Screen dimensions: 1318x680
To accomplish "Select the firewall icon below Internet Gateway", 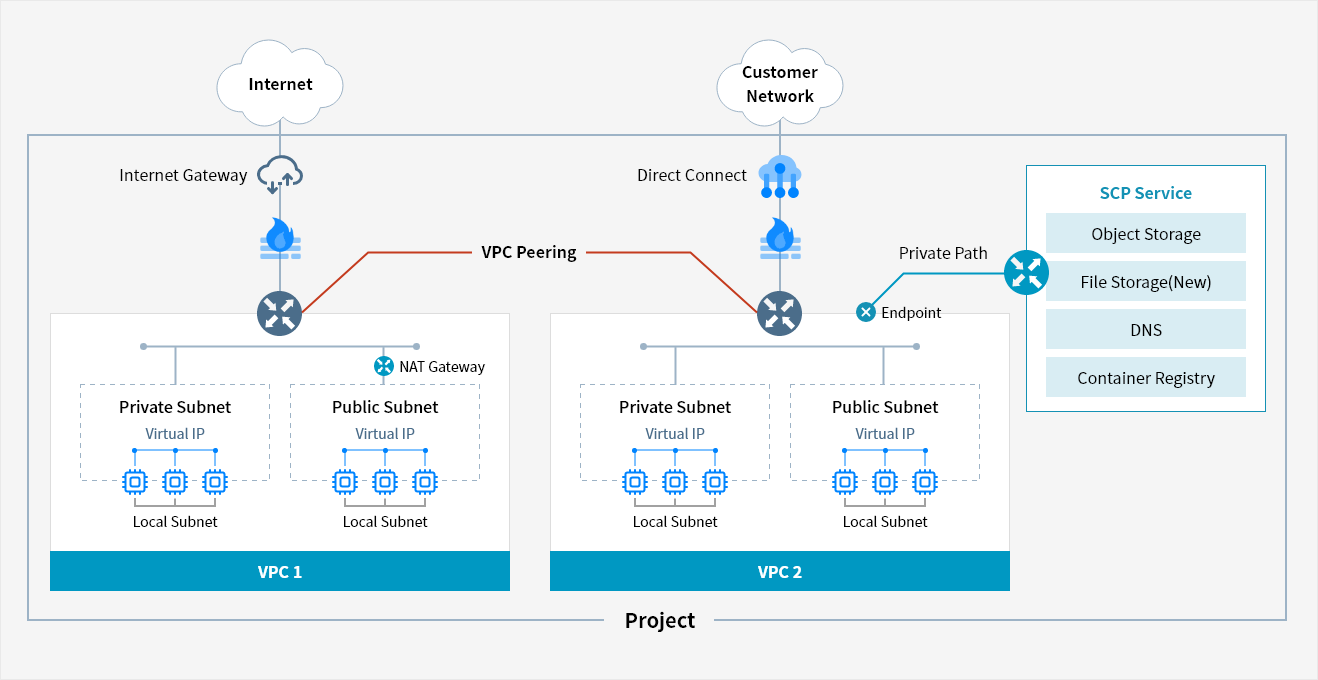I will (280, 240).
